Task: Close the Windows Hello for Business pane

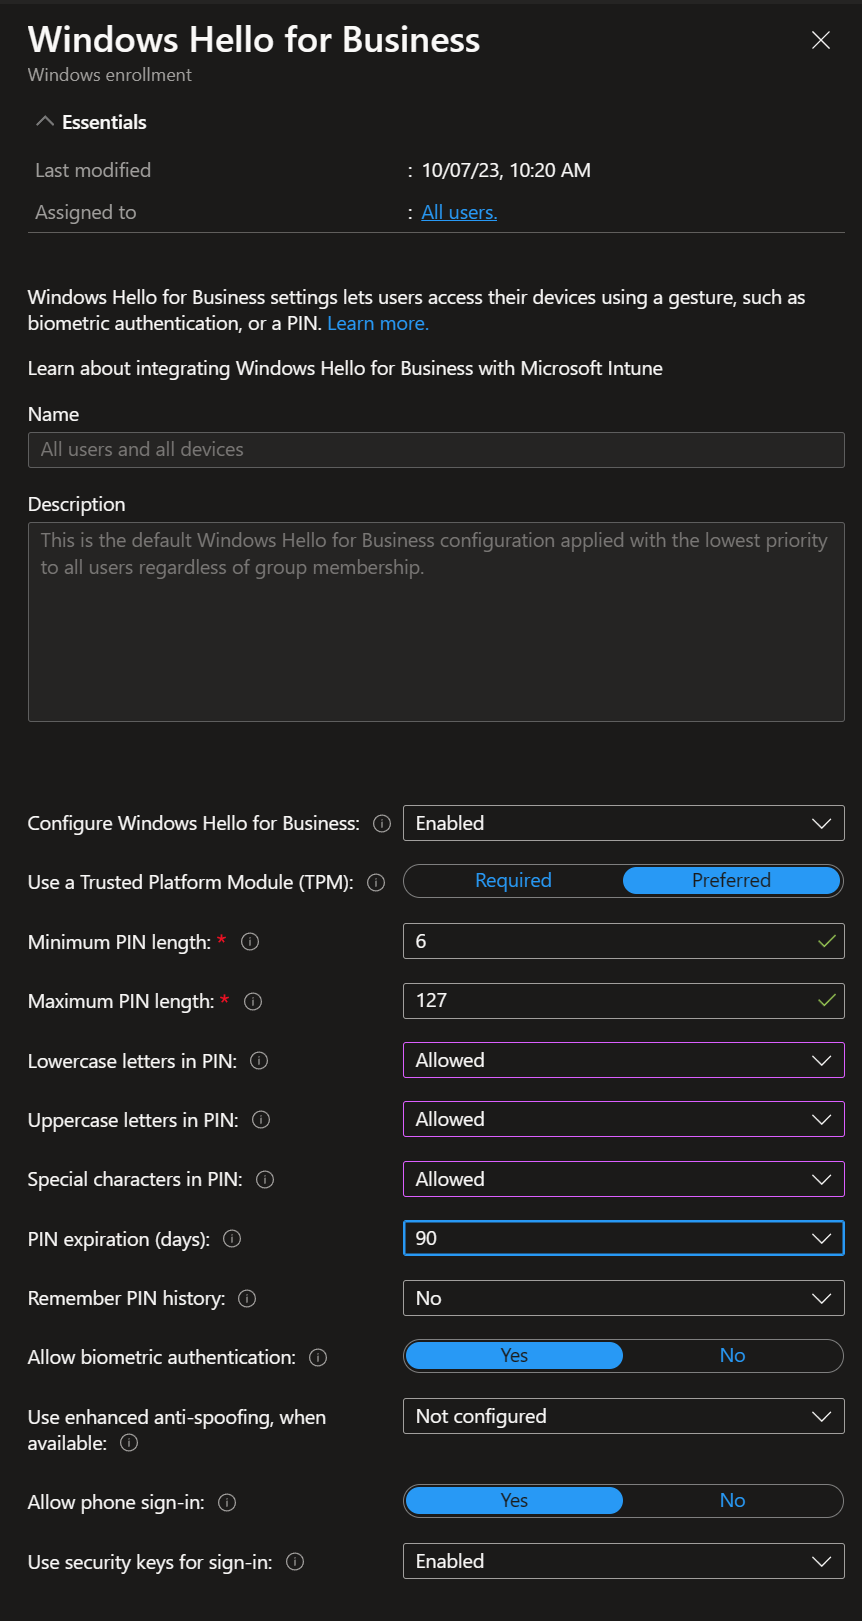Action: [x=821, y=40]
